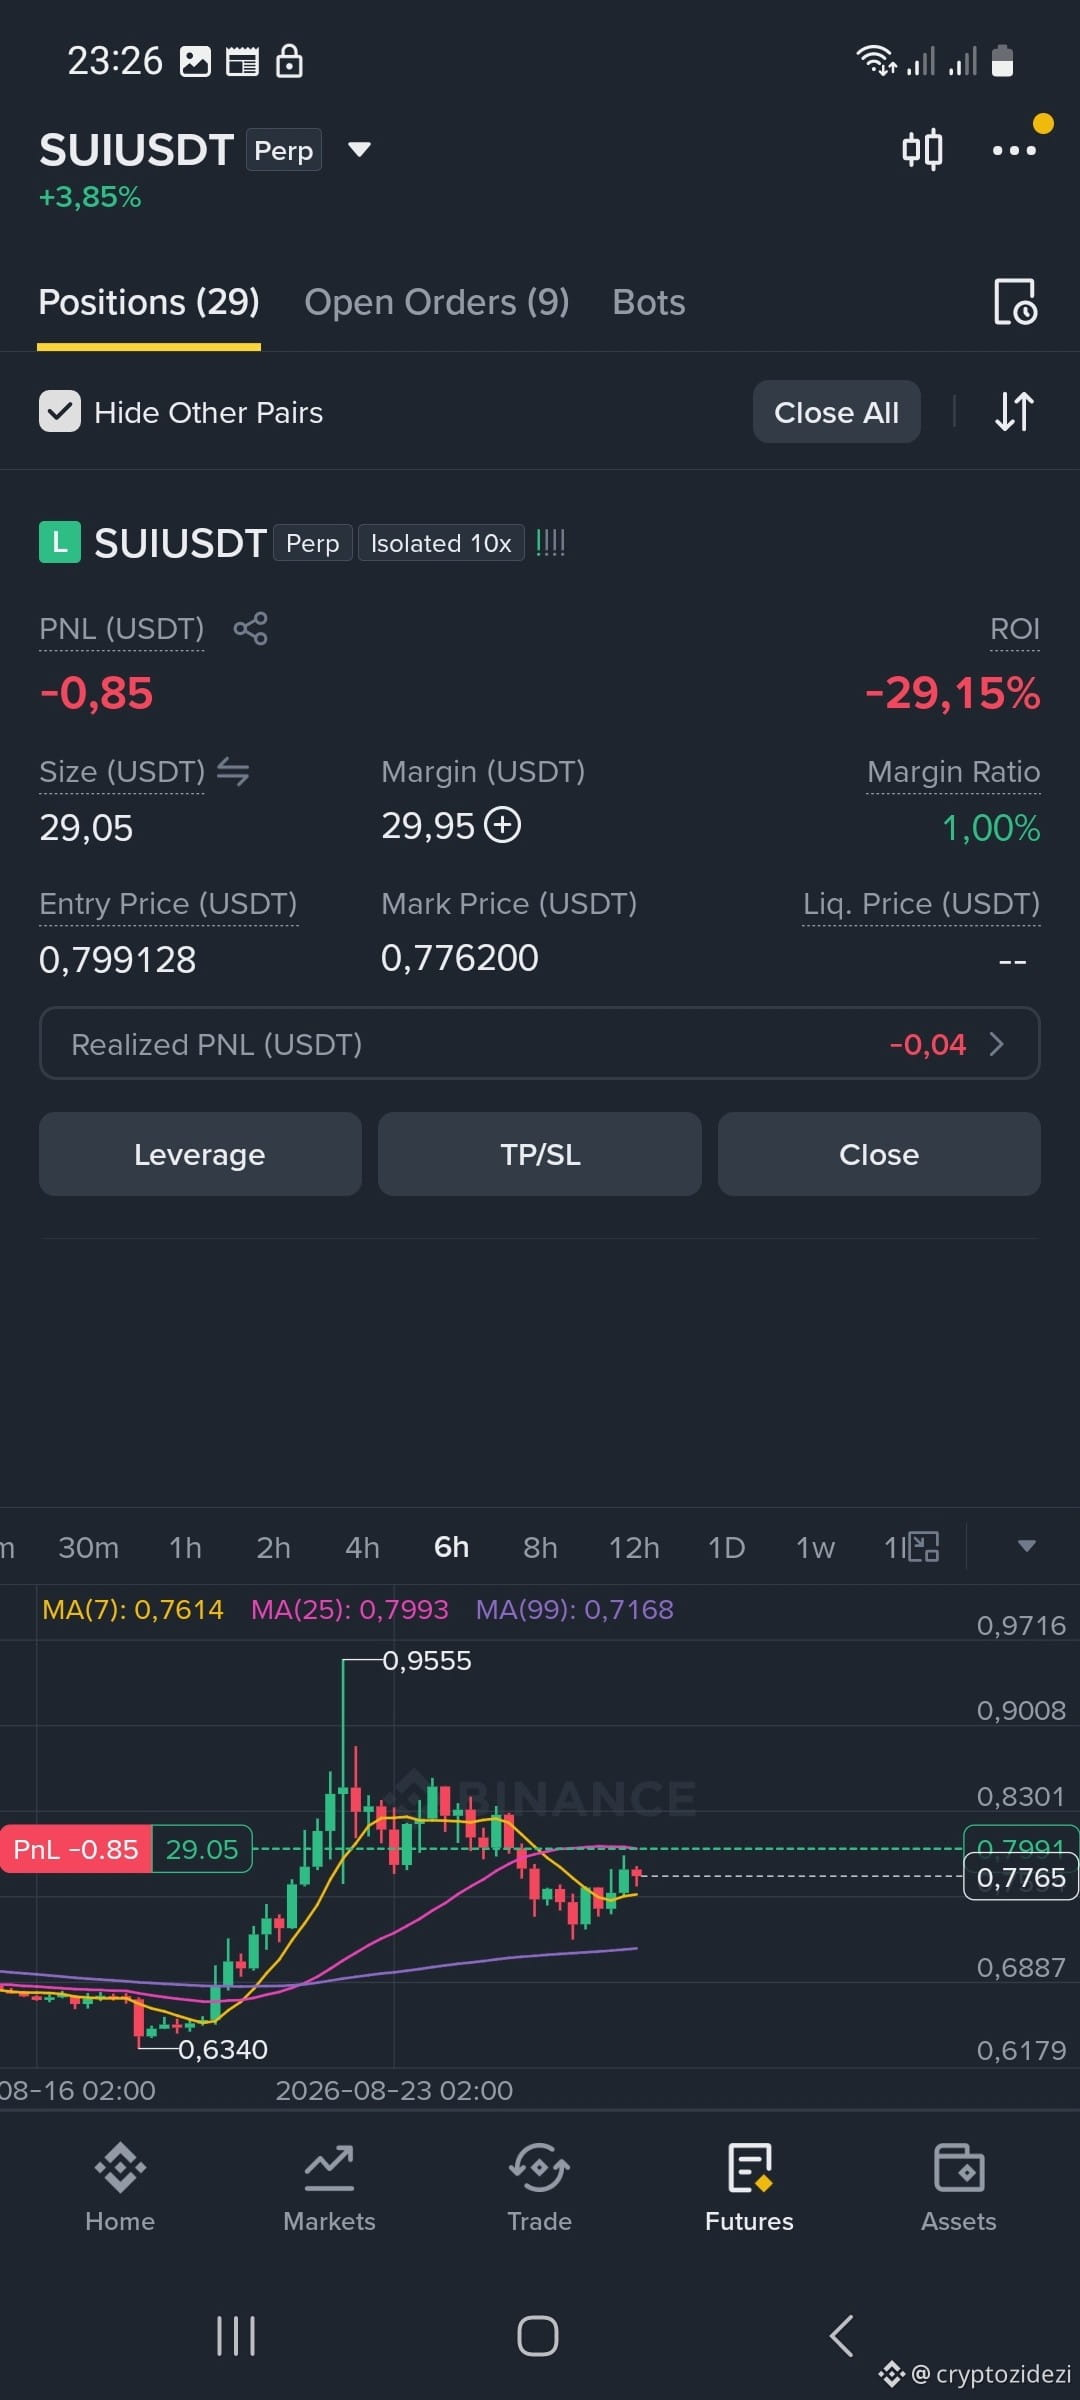This screenshot has height=2400, width=1080.
Task: Switch to Open Orders (9) tab
Action: 437,302
